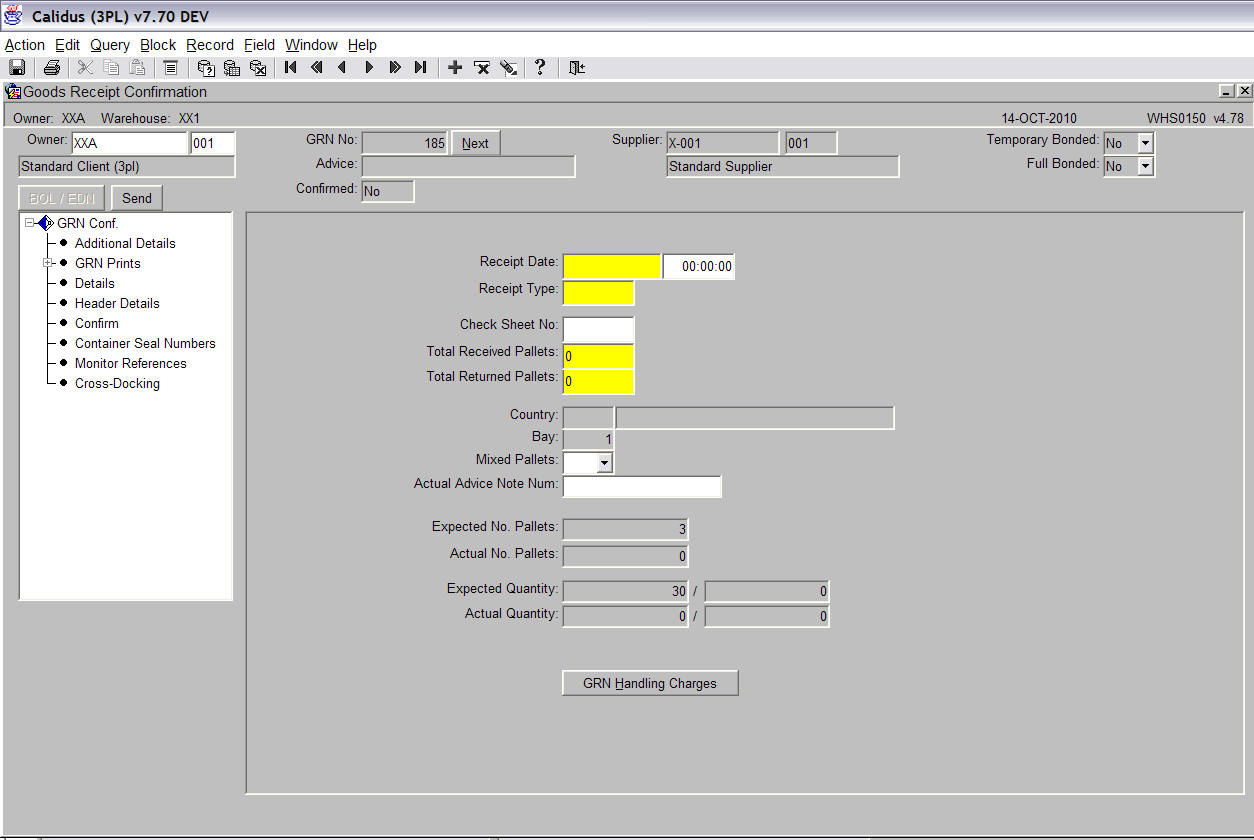
Task: Collapse the GRN Conf. root node
Action: pos(30,223)
